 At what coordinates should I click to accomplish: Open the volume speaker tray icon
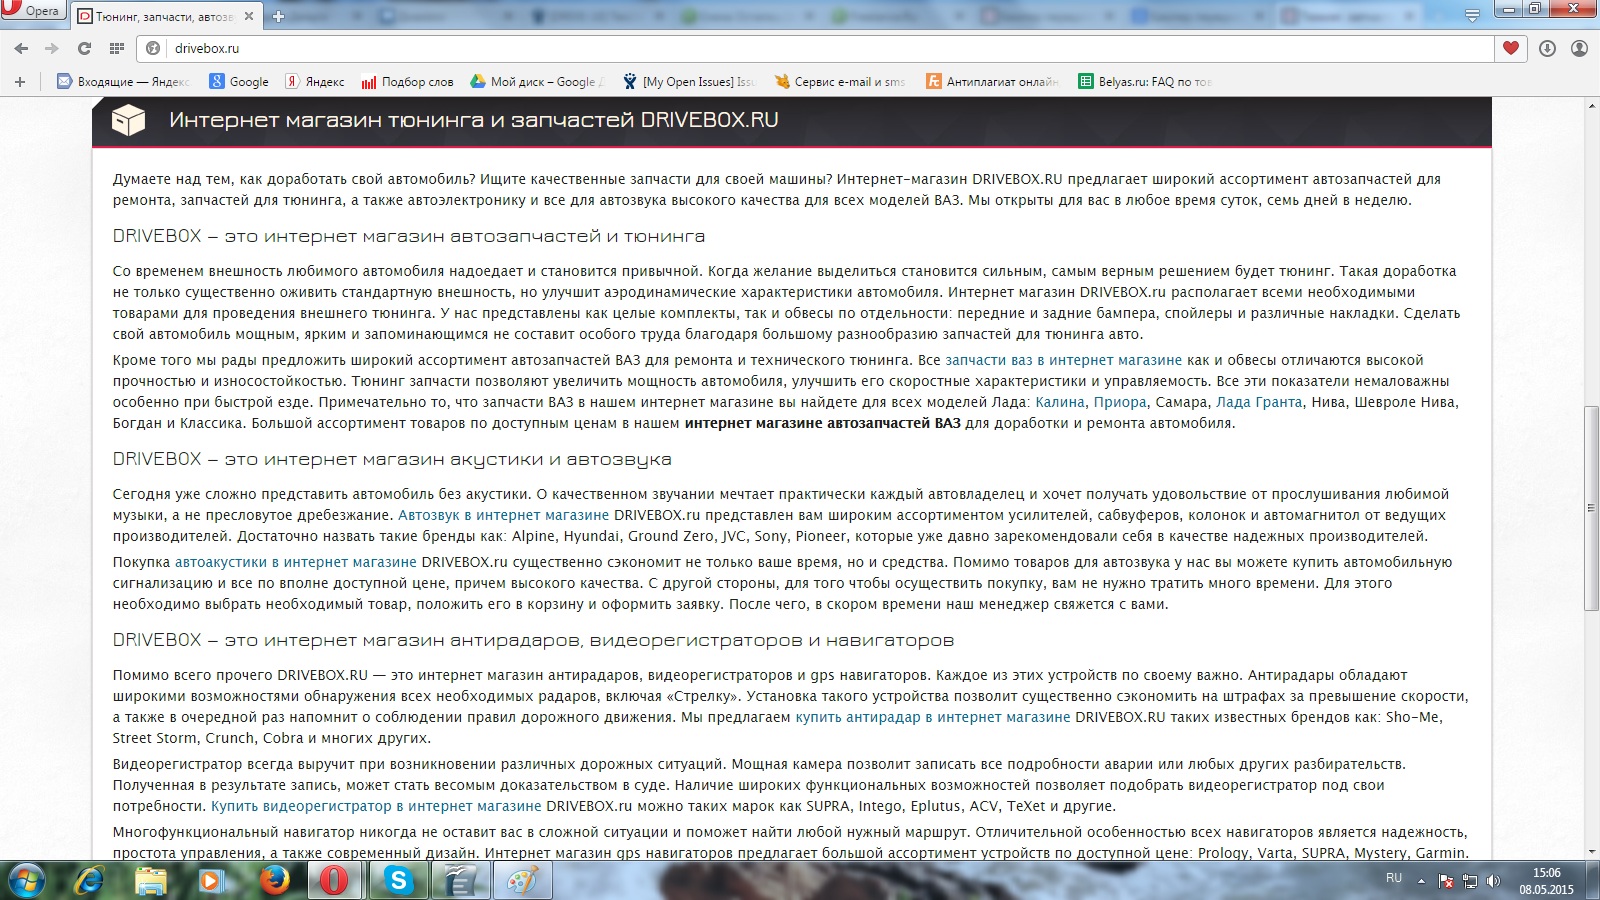[x=1493, y=881]
